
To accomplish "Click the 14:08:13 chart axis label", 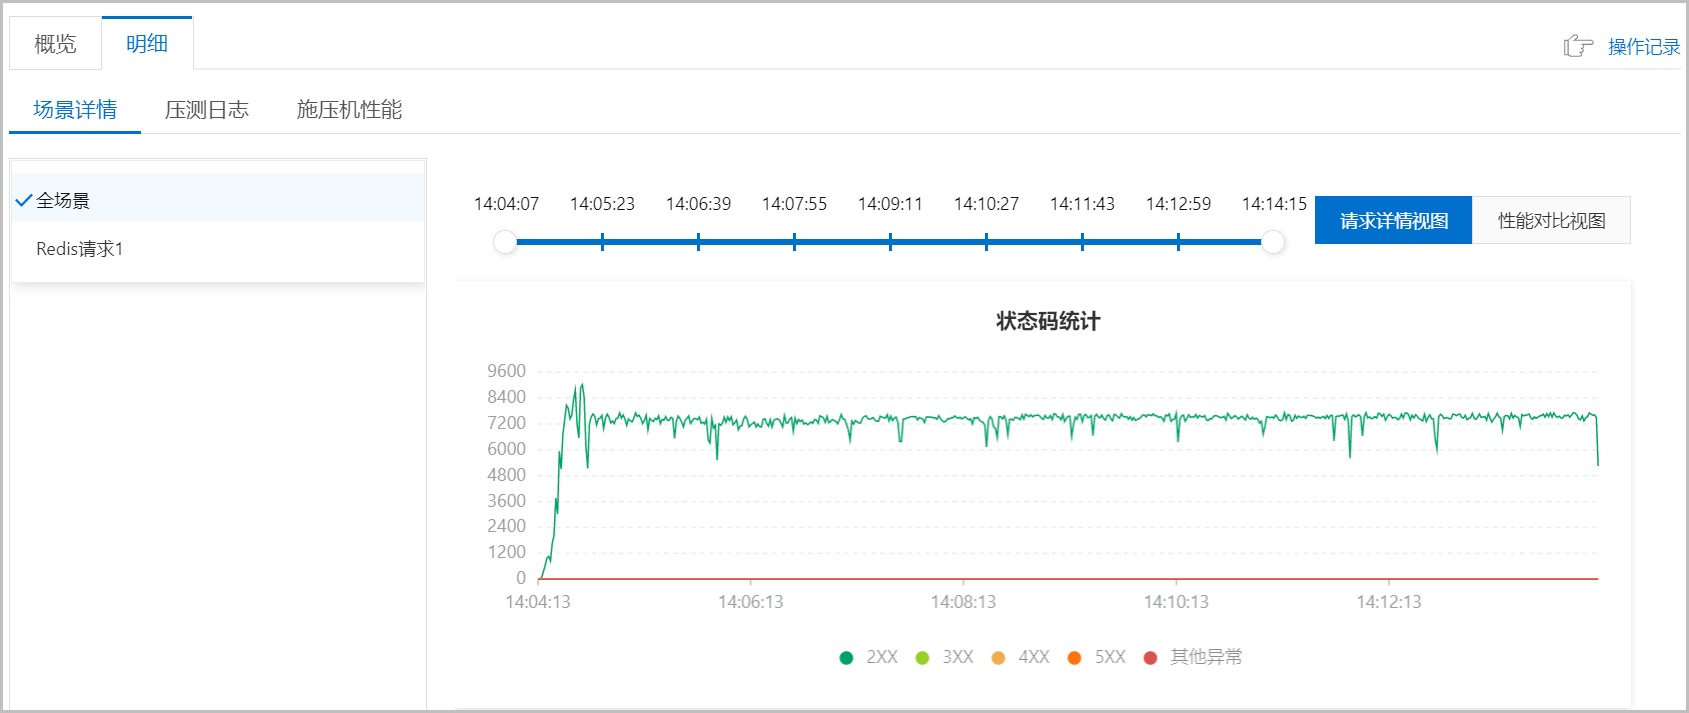I will click(x=963, y=602).
